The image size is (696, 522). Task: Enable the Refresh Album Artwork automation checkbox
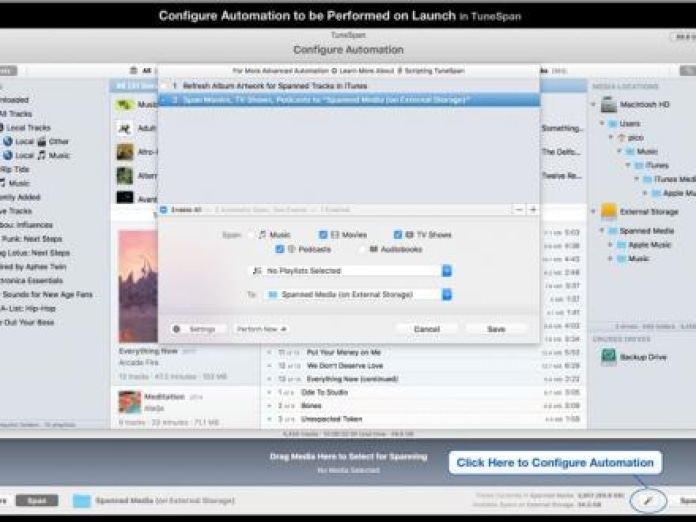point(164,86)
